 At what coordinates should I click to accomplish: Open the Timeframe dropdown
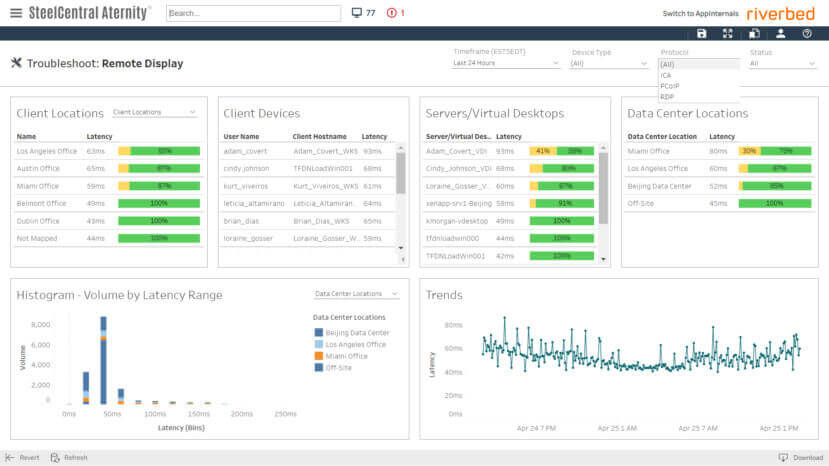pos(506,63)
